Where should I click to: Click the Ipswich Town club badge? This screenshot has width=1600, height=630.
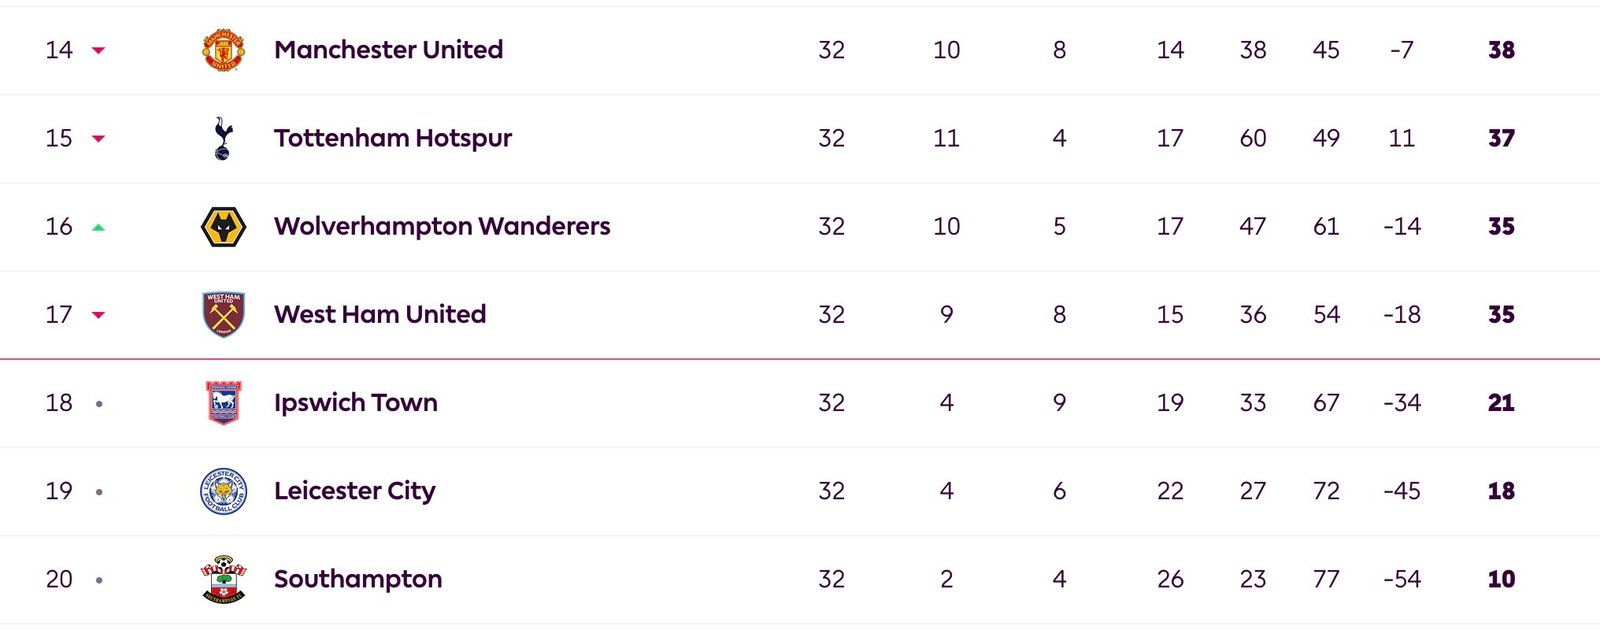pyautogui.click(x=223, y=403)
